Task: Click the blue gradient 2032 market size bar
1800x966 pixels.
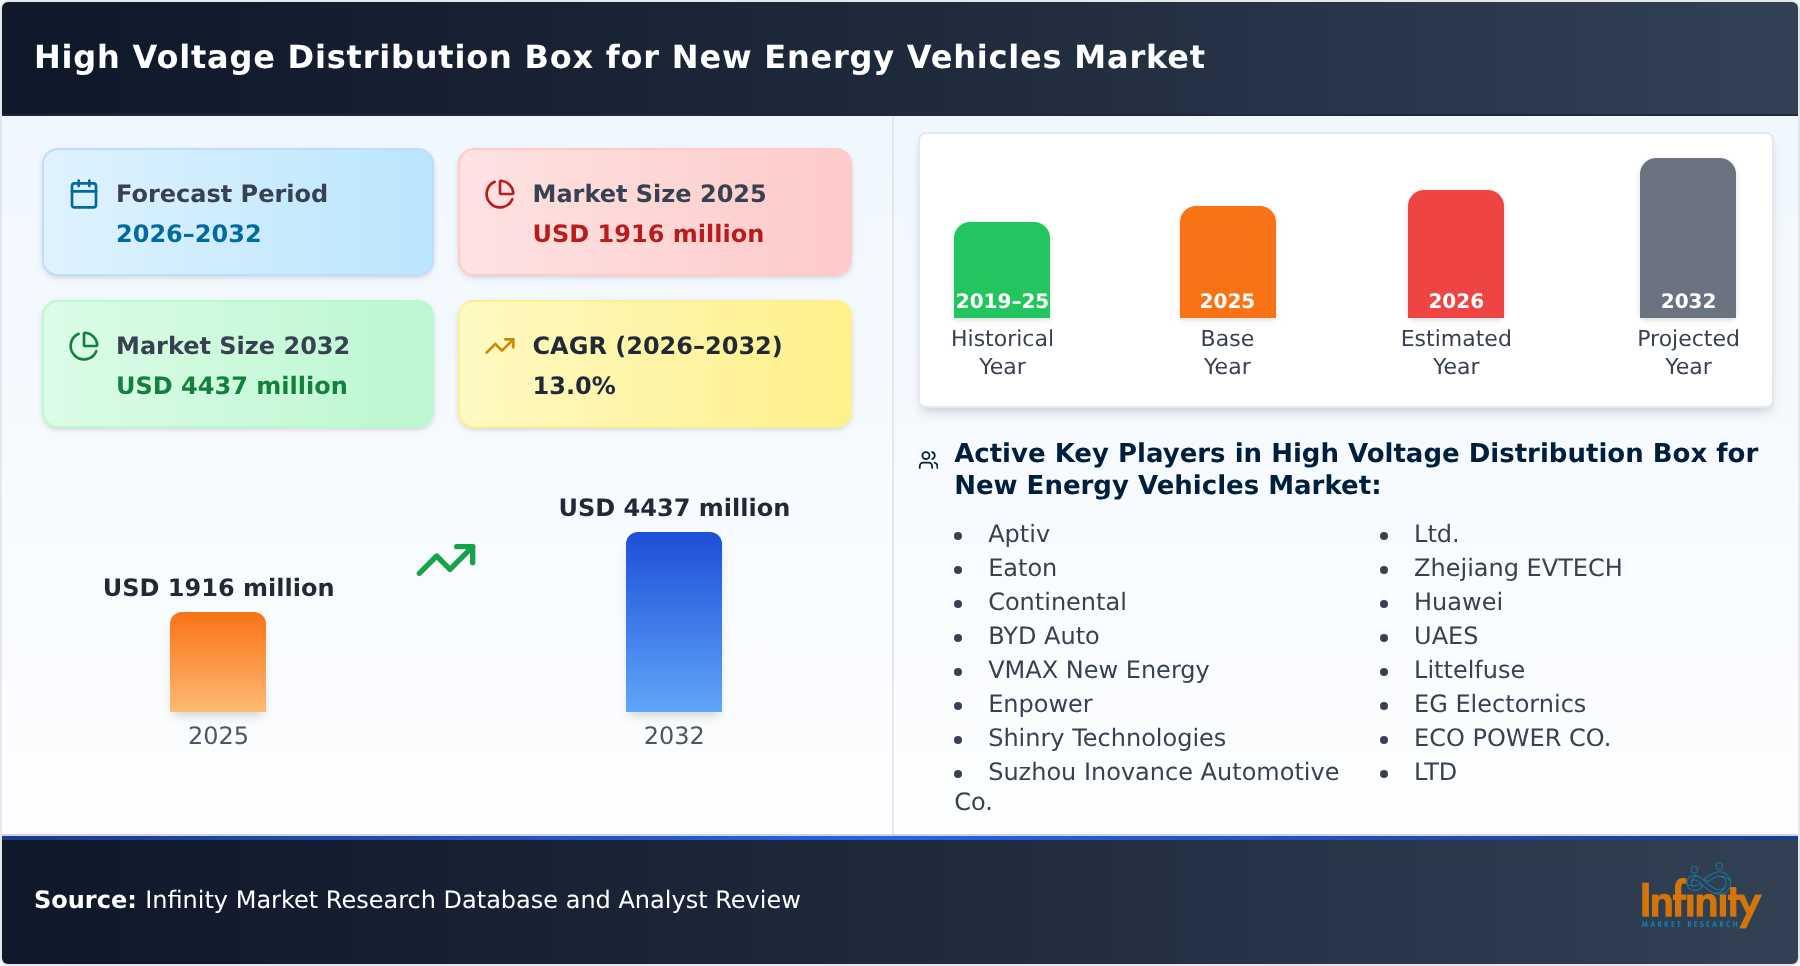Action: 674,622
